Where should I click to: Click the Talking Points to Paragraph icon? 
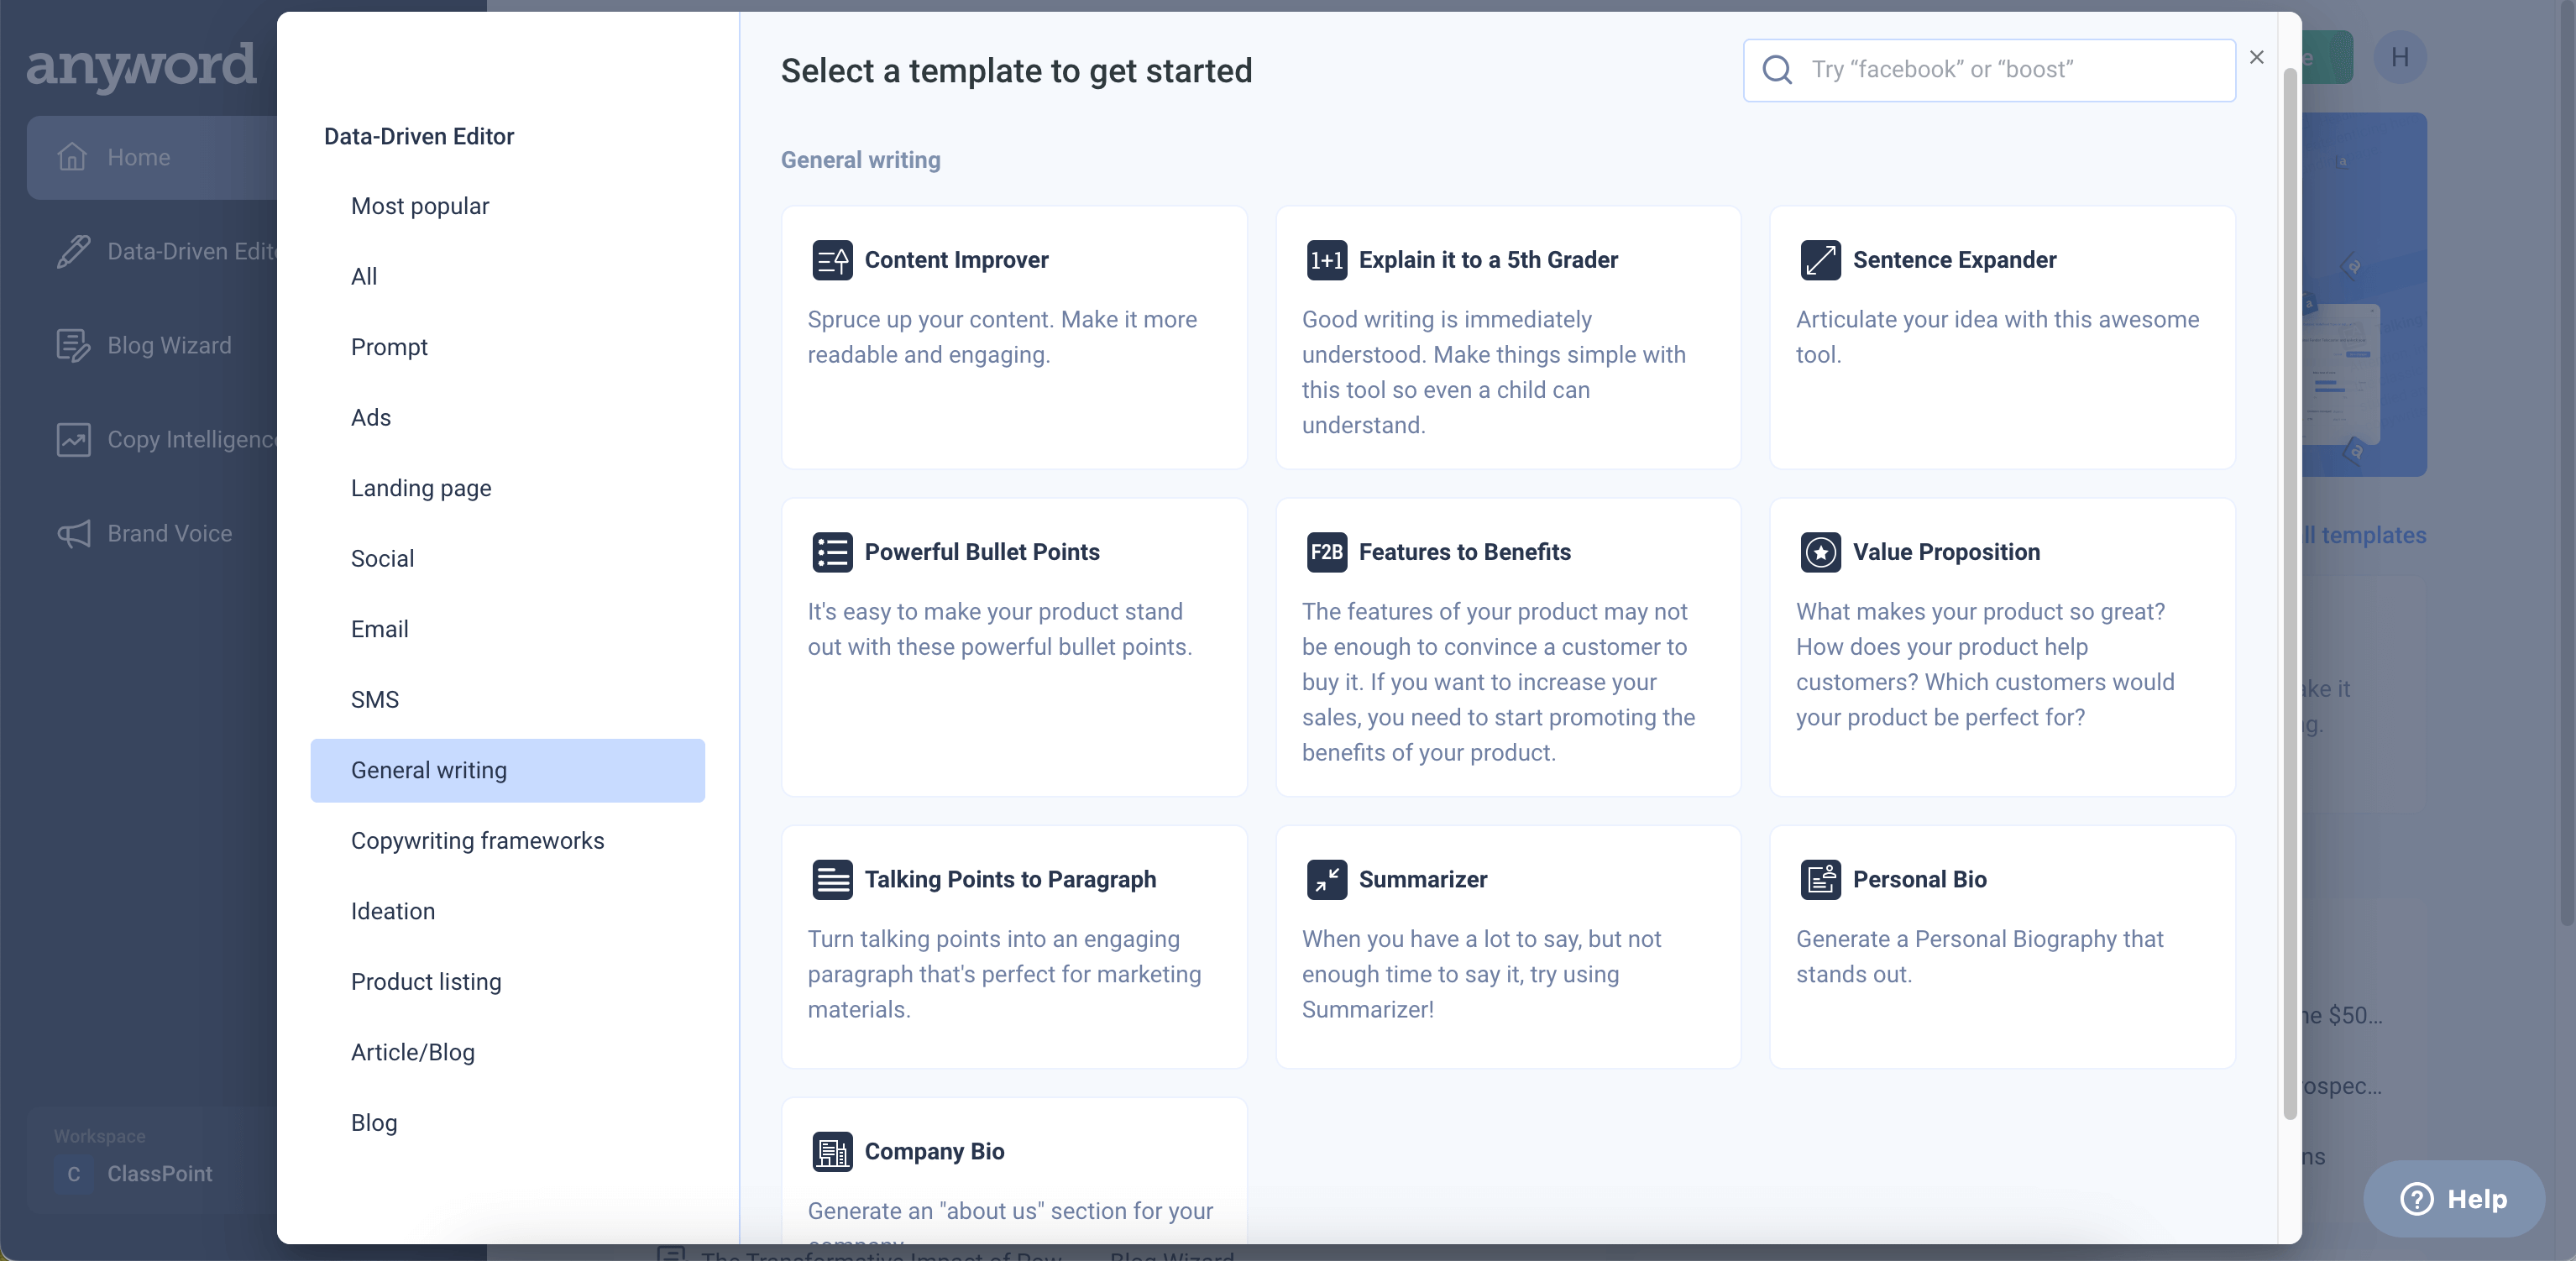point(830,880)
